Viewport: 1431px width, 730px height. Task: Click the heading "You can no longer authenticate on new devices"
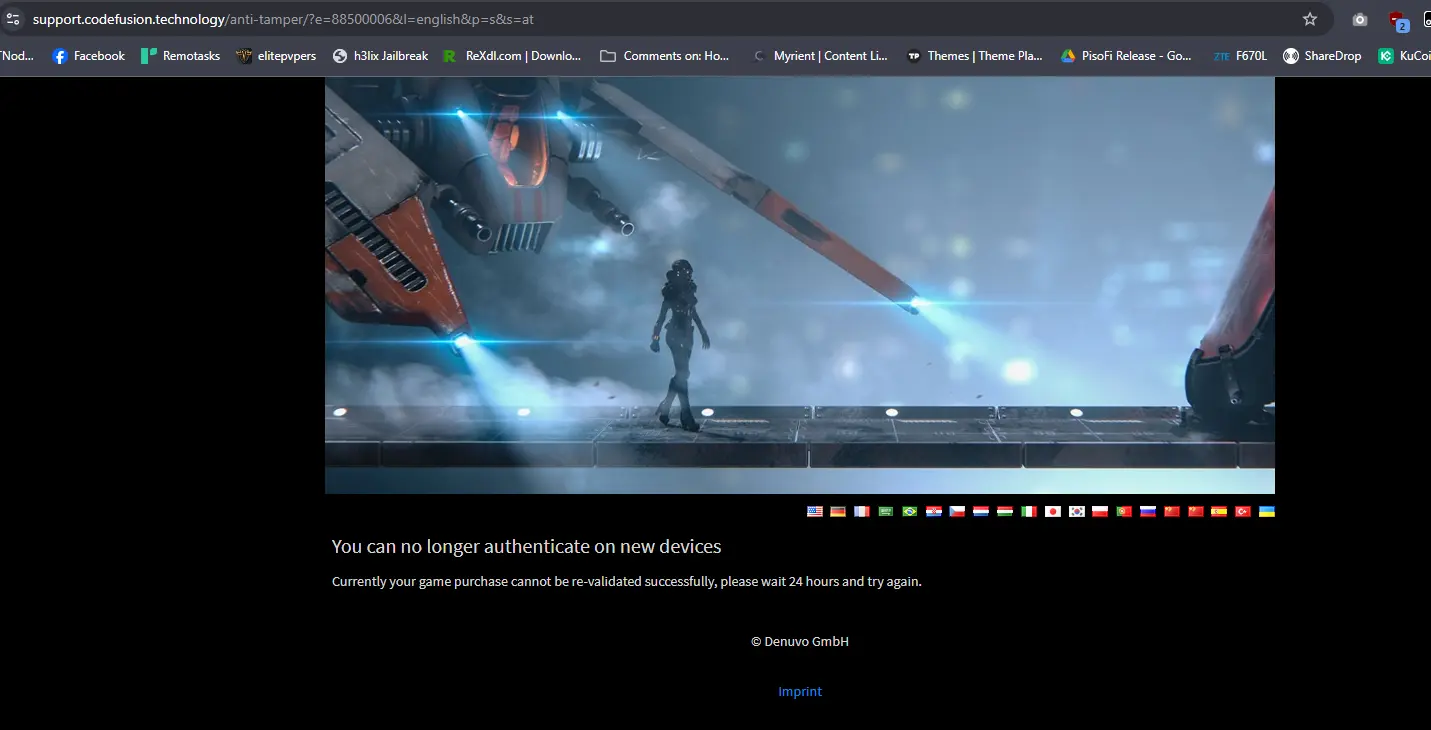(526, 546)
